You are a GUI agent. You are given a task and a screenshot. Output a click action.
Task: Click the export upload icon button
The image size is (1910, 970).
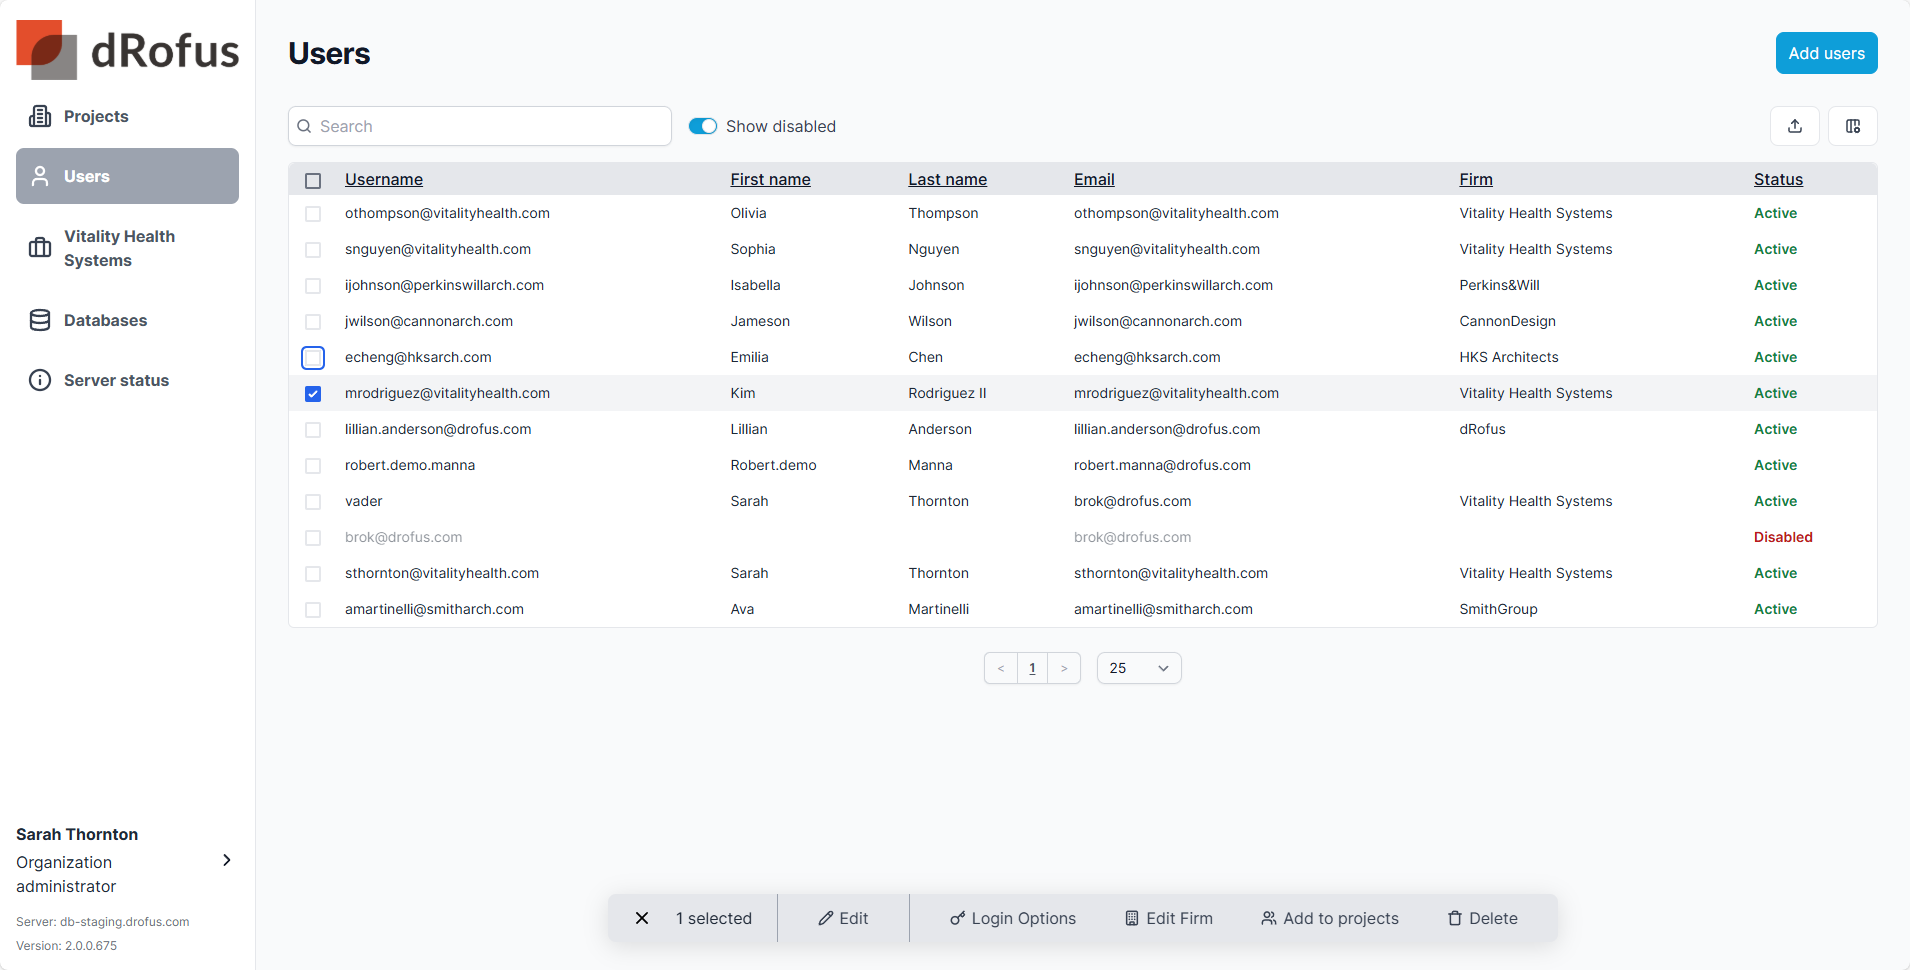pyautogui.click(x=1794, y=126)
